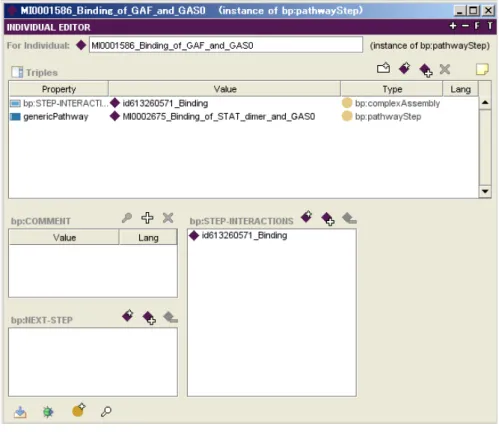Click the magnifier search icon at bottom
The height and width of the screenshot is (433, 499).
click(x=106, y=412)
